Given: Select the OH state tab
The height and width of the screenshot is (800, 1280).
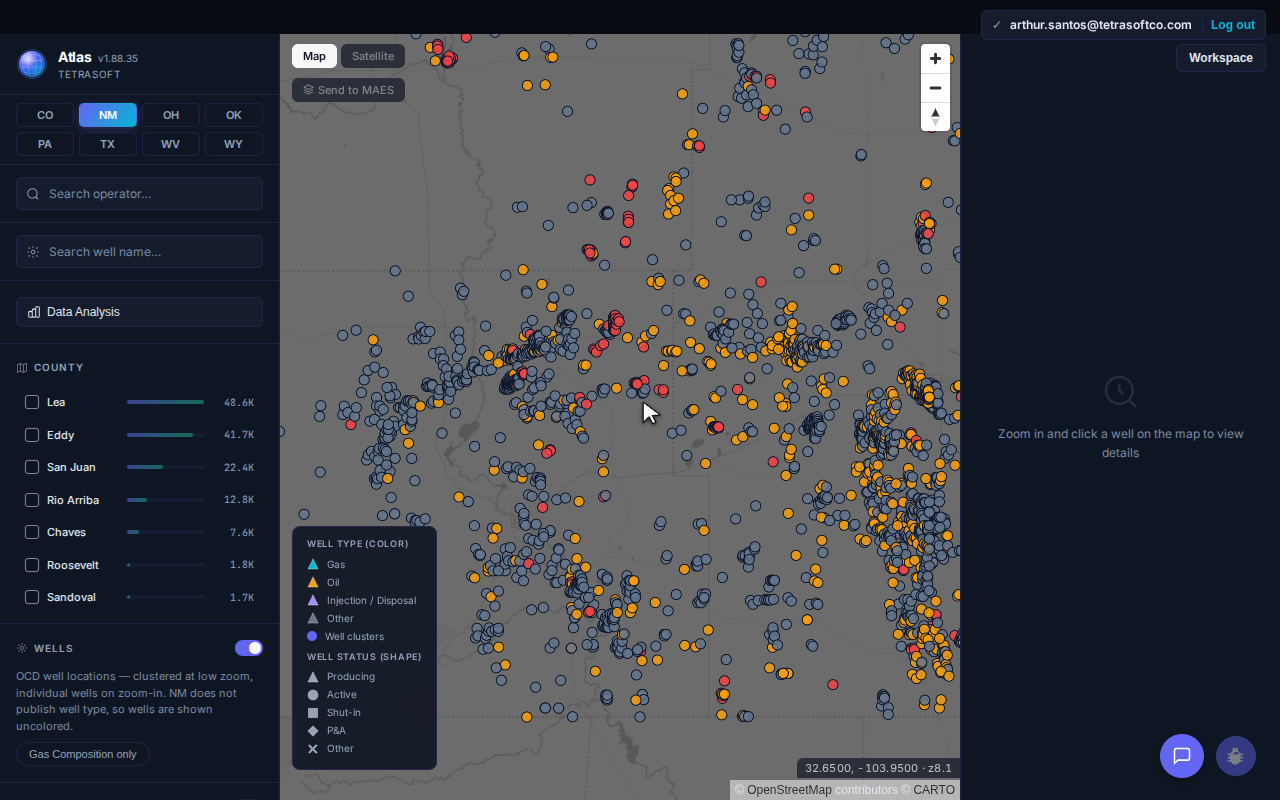Looking at the screenshot, I should [171, 115].
